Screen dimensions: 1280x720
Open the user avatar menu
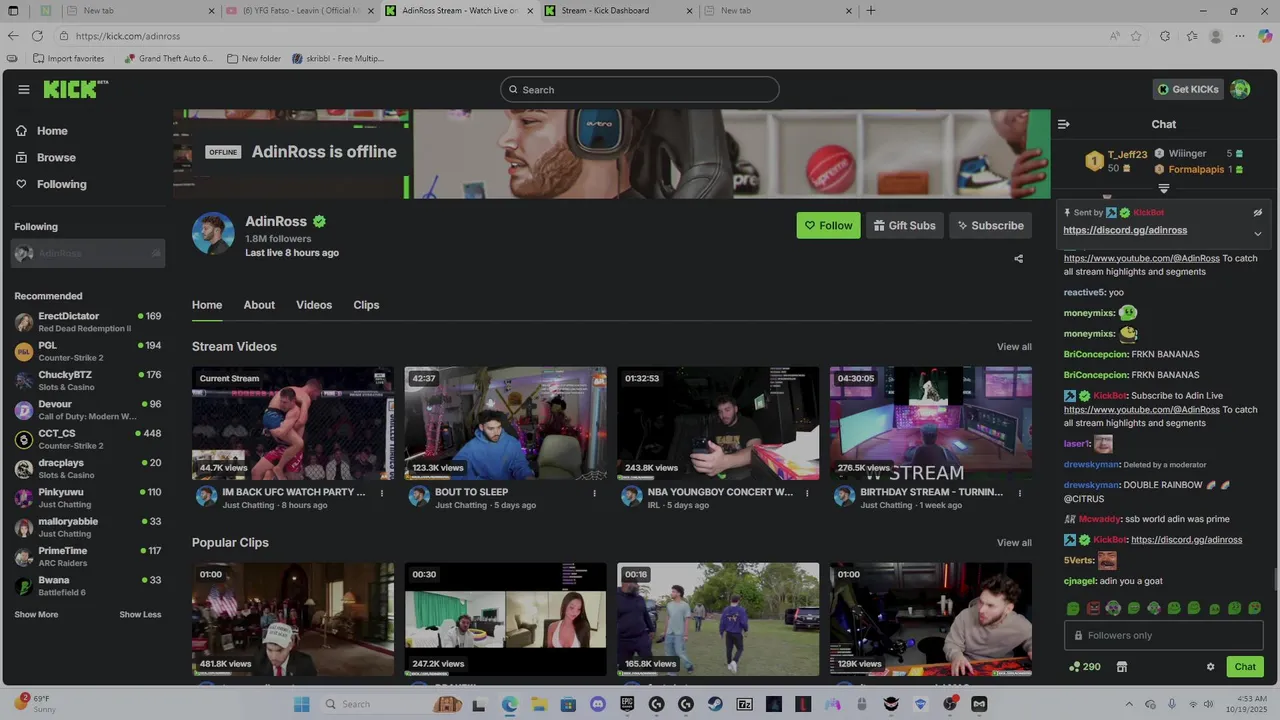[1240, 89]
